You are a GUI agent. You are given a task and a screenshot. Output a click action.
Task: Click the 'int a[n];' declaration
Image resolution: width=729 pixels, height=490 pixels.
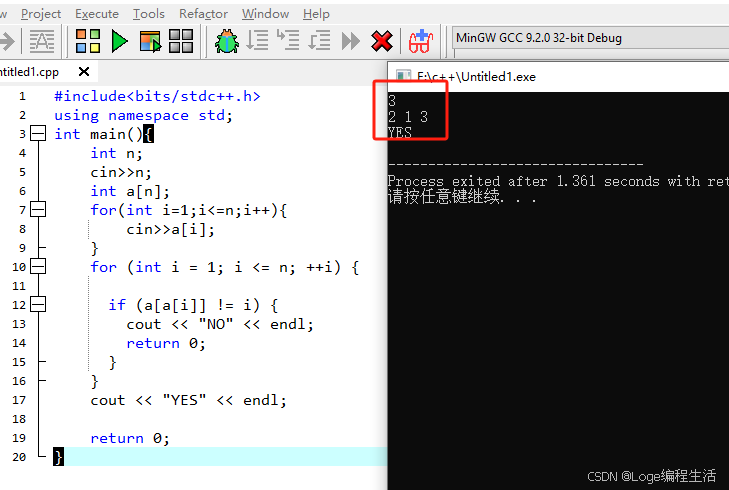(x=130, y=191)
